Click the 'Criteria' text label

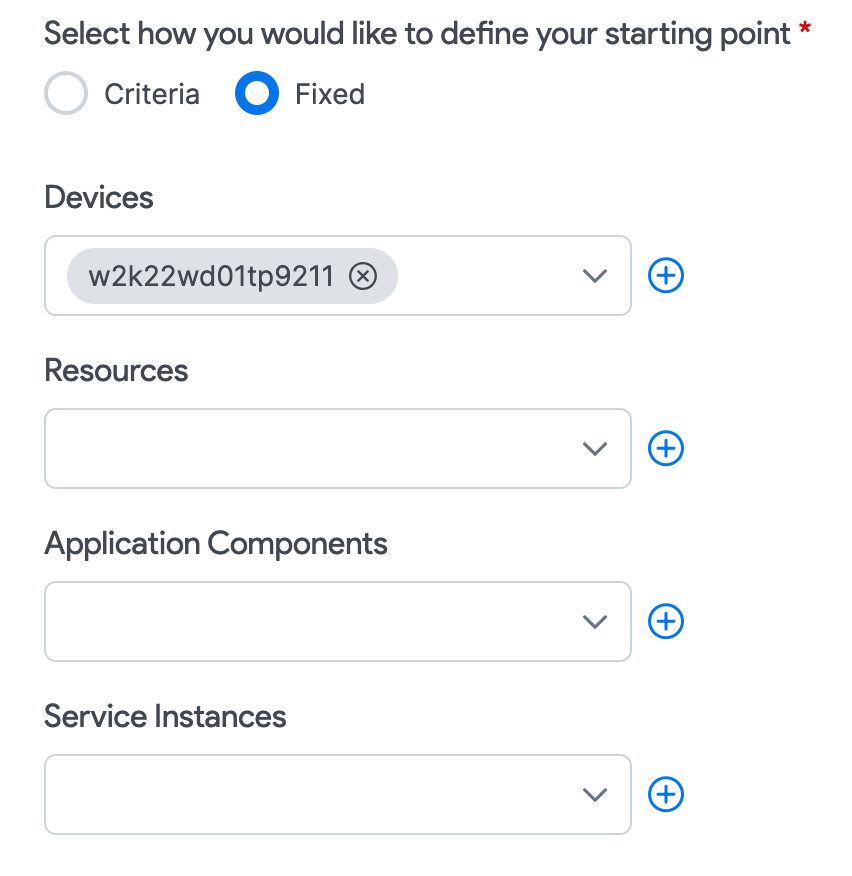[x=152, y=95]
